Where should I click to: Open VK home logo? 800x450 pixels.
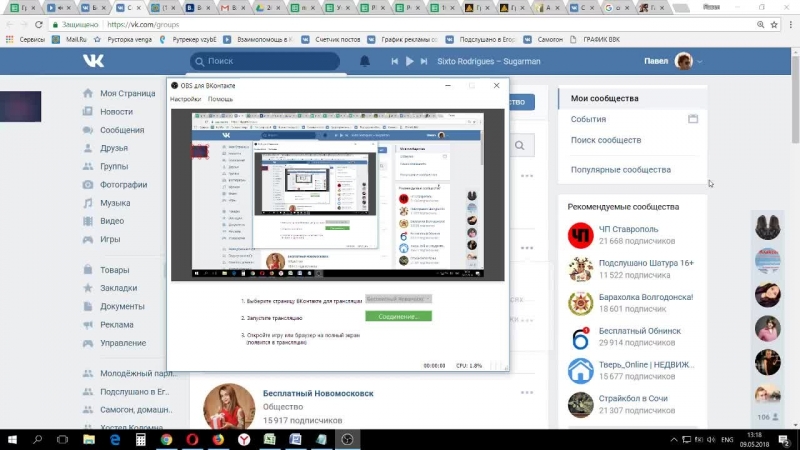[93, 61]
